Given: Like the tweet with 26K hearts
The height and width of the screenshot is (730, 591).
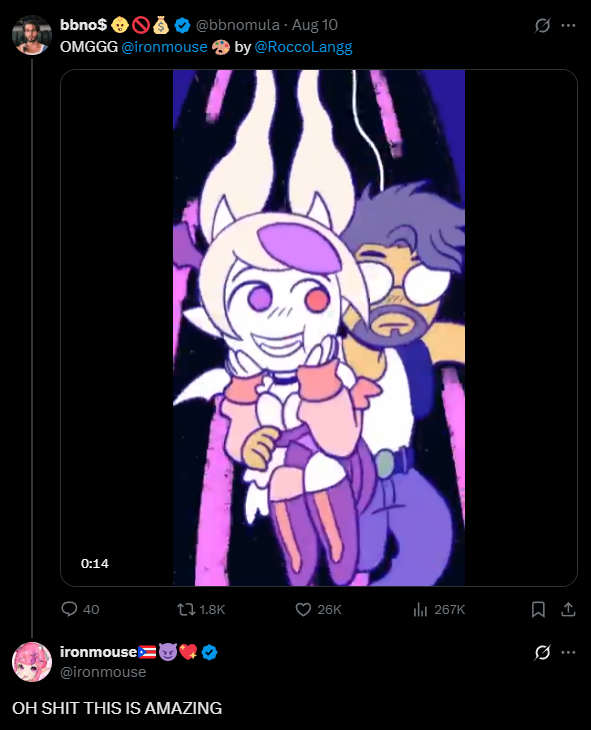Looking at the screenshot, I should tap(303, 609).
